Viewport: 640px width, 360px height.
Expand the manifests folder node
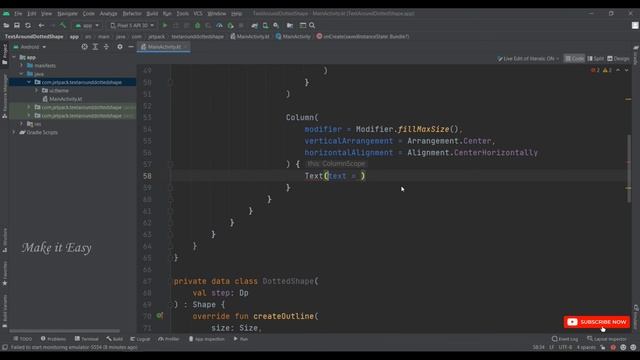coord(22,65)
